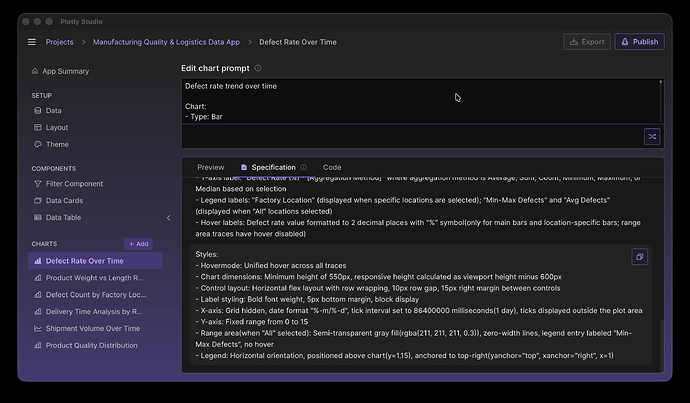Open the Filter Component item
The image size is (690, 403).
(x=68, y=184)
